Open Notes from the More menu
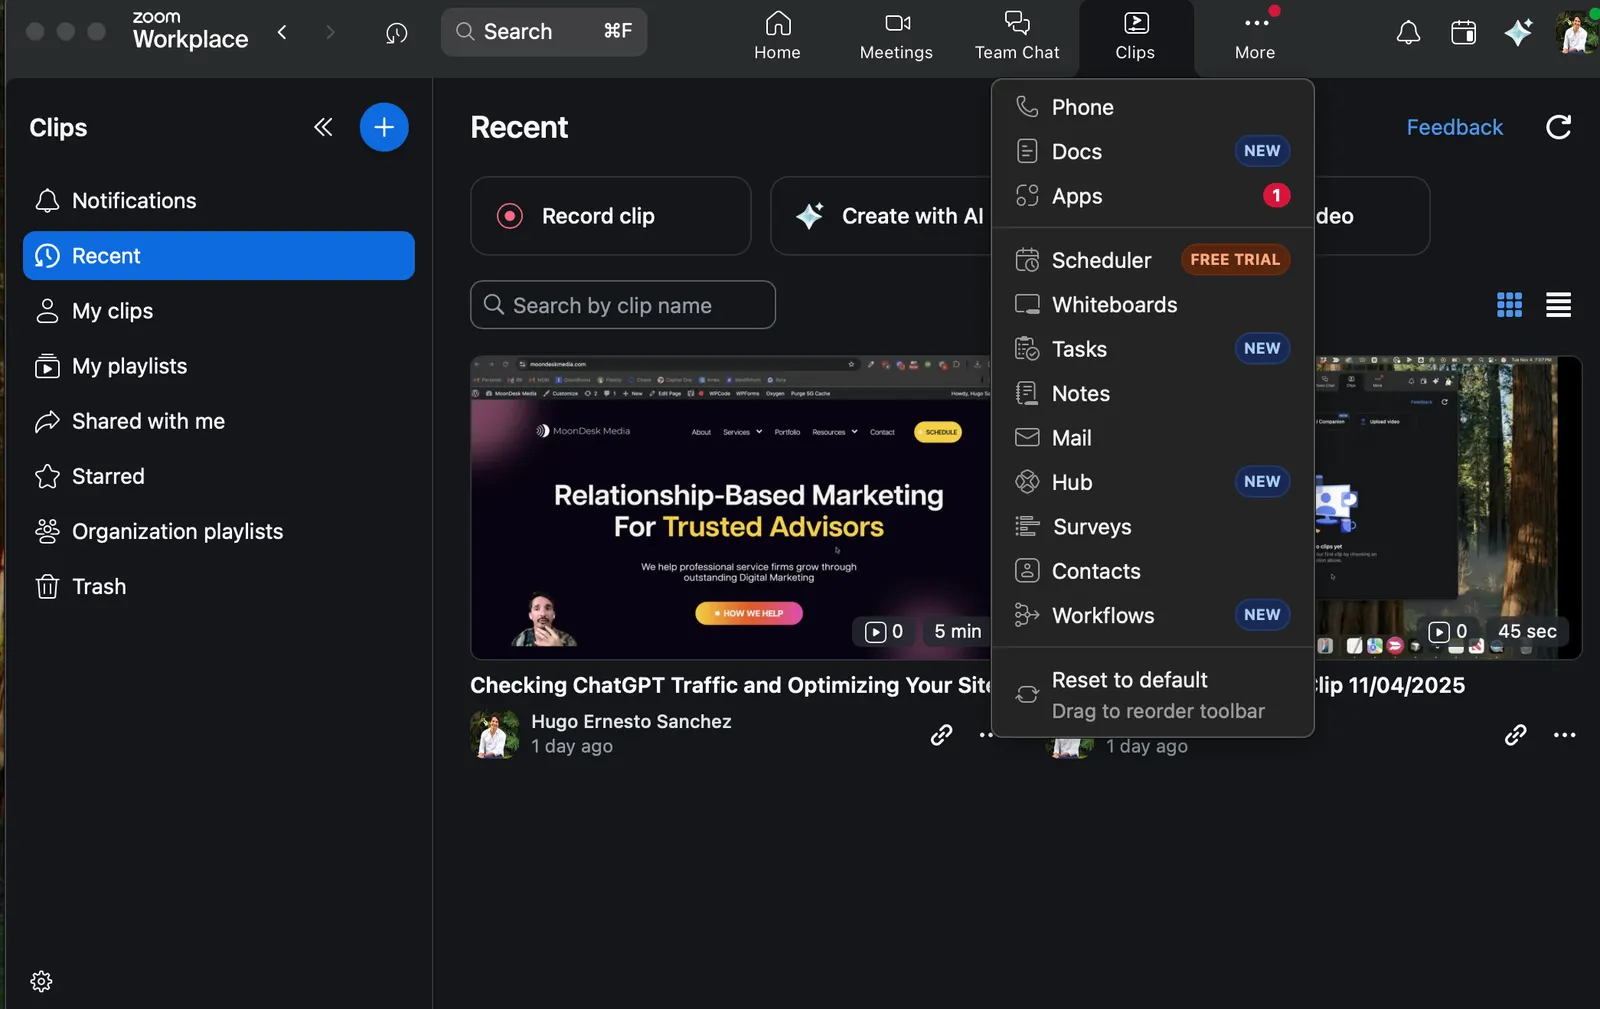1600x1009 pixels. click(x=1152, y=393)
